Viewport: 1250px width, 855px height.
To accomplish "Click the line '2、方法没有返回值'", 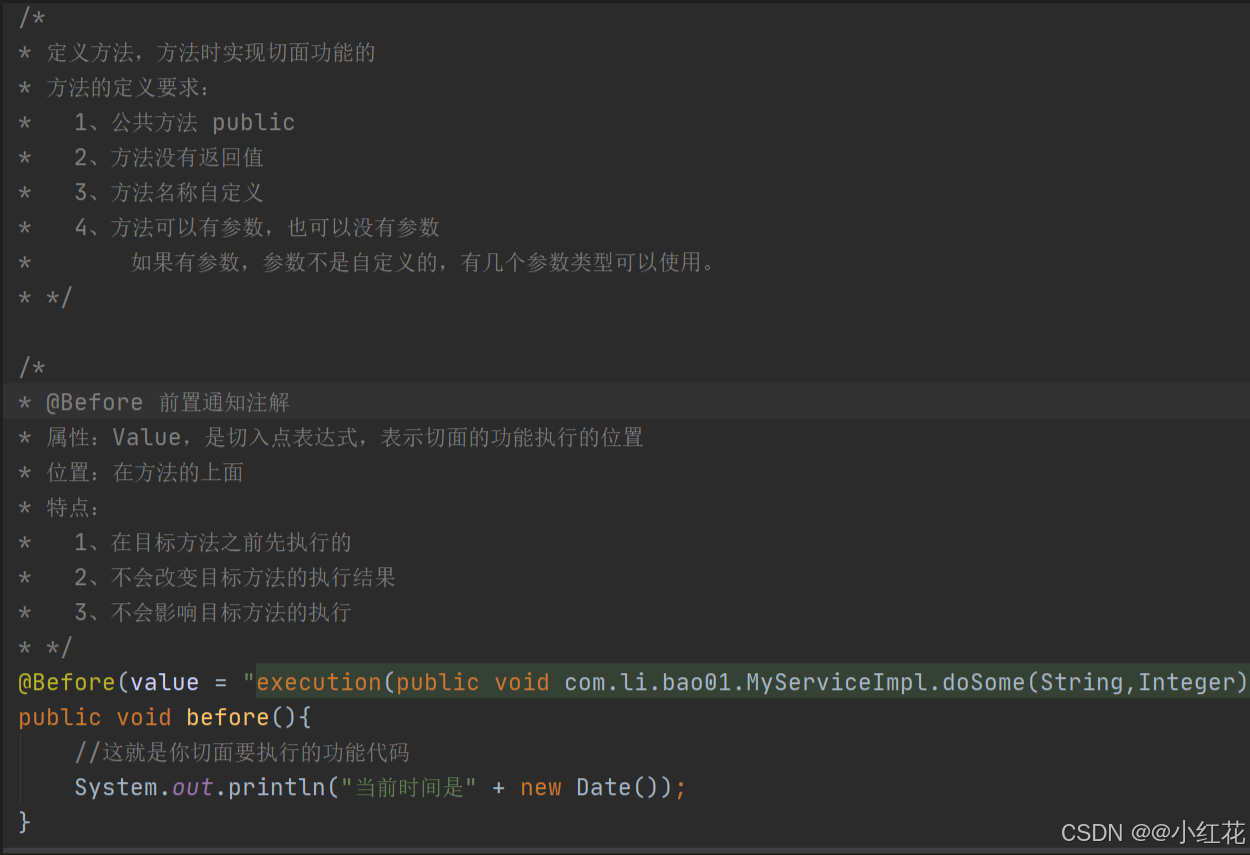I will tap(169, 158).
